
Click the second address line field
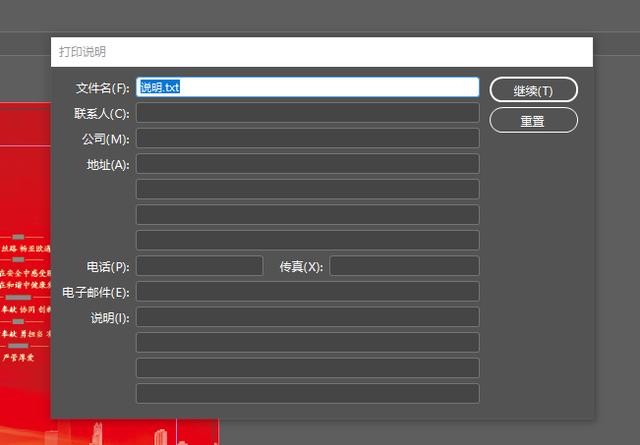click(307, 189)
